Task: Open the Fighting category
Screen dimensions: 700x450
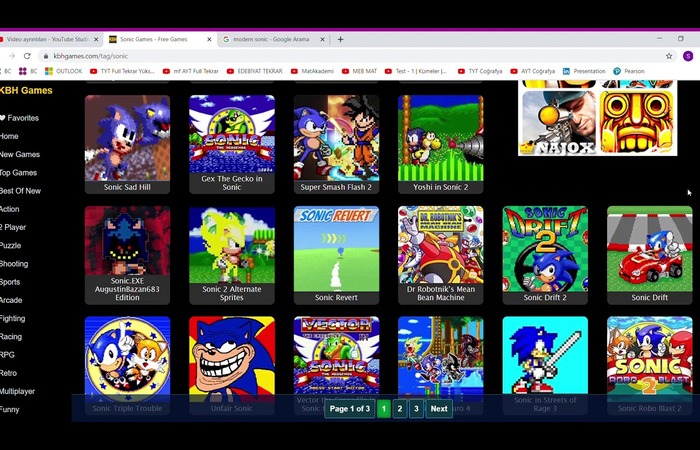Action: (12, 318)
